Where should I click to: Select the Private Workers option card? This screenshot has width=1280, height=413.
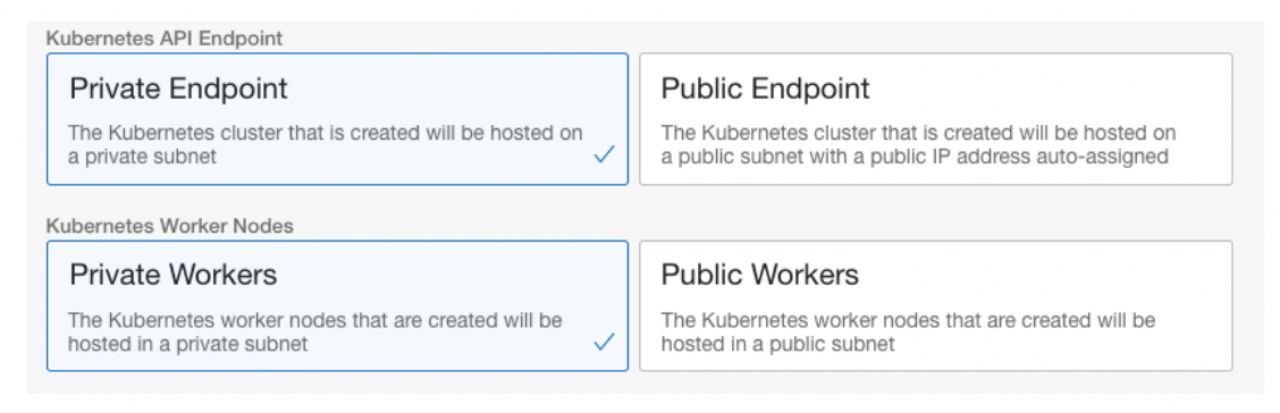337,305
